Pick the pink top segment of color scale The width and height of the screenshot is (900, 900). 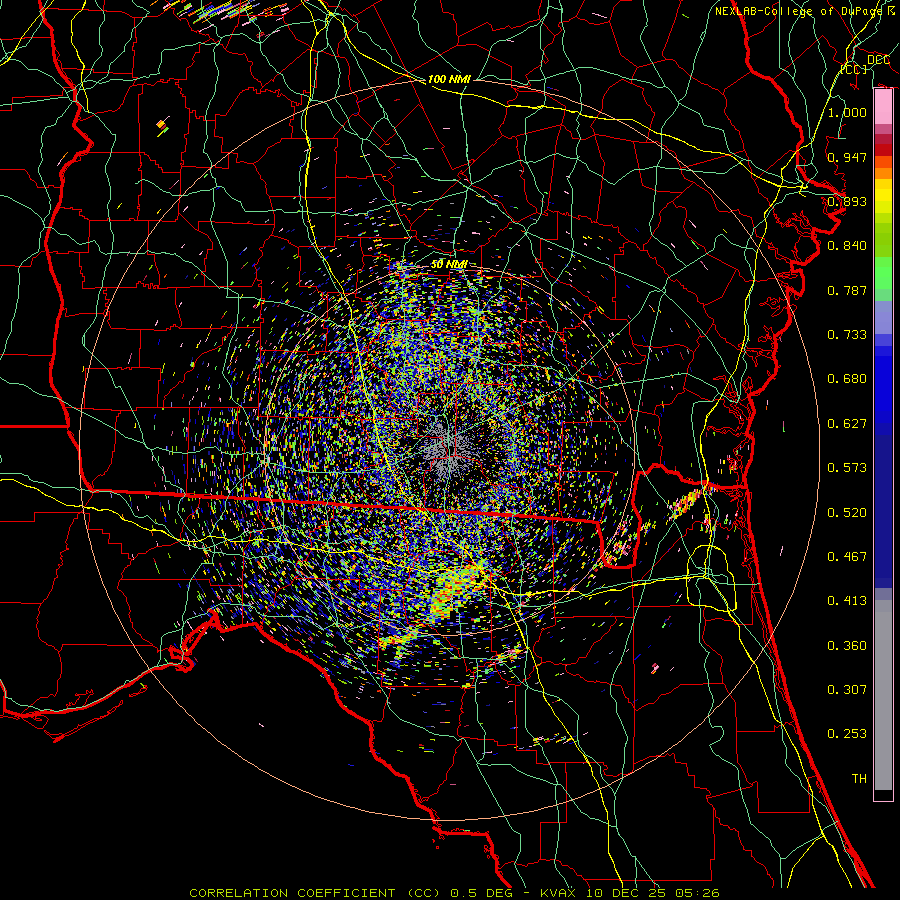coord(883,107)
